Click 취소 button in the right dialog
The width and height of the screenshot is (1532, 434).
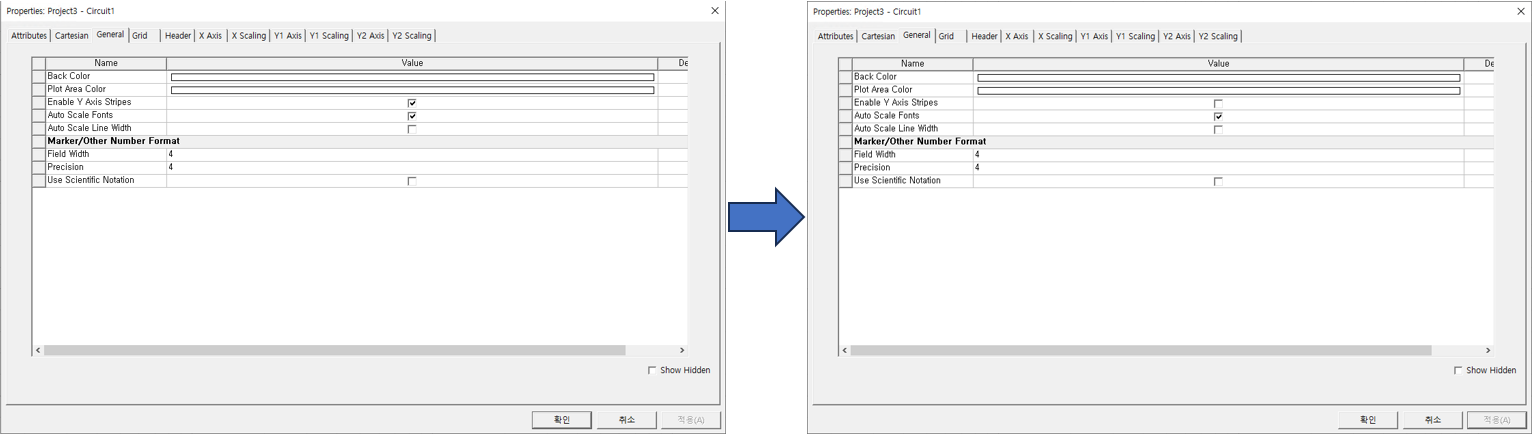pos(1432,420)
